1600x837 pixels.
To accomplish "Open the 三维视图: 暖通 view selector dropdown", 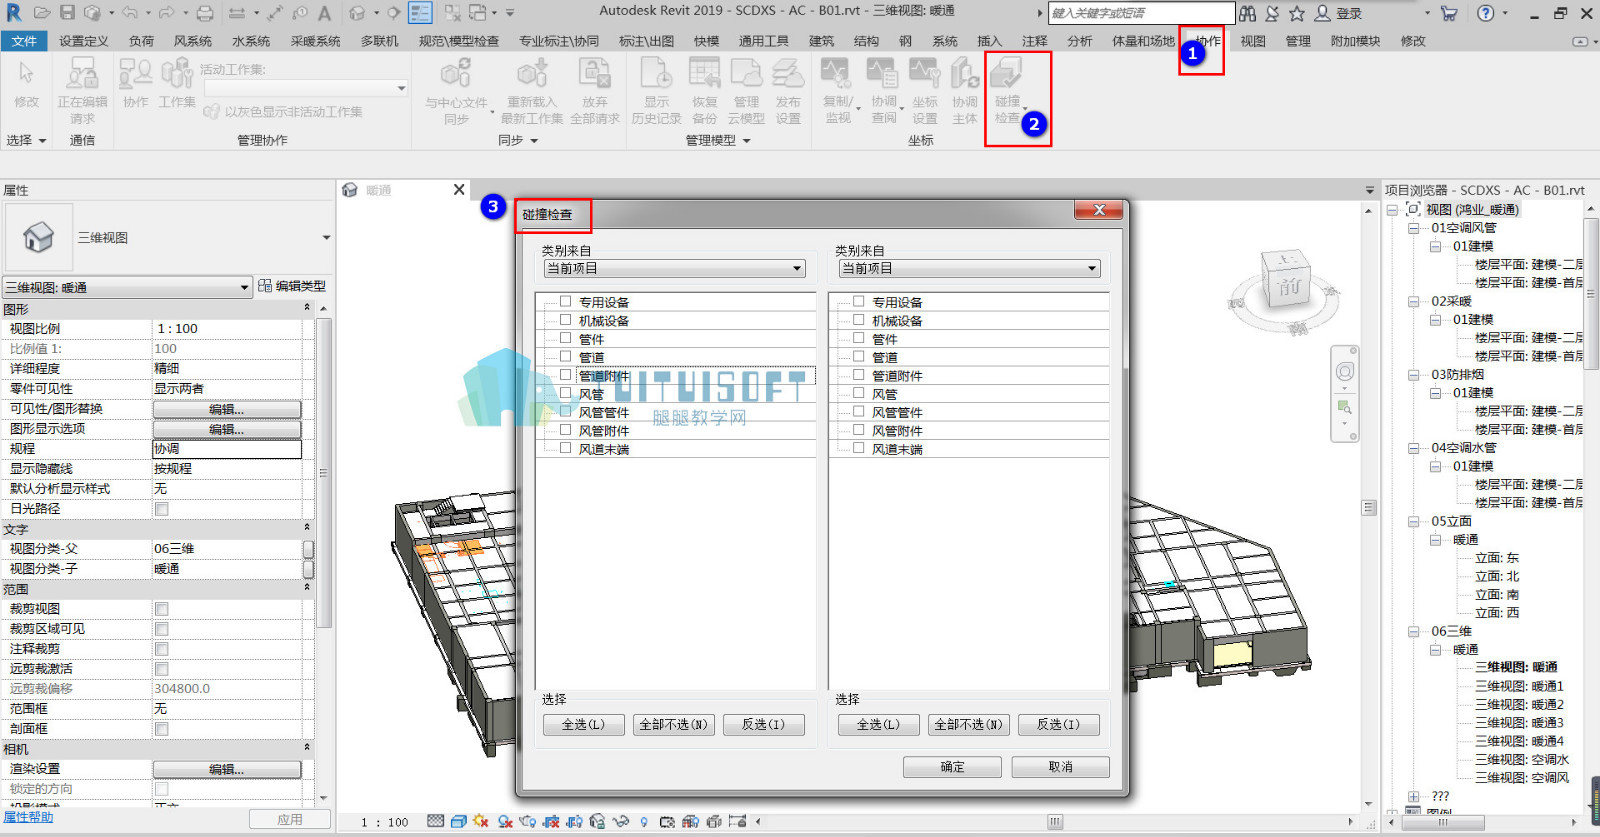I will (x=127, y=287).
